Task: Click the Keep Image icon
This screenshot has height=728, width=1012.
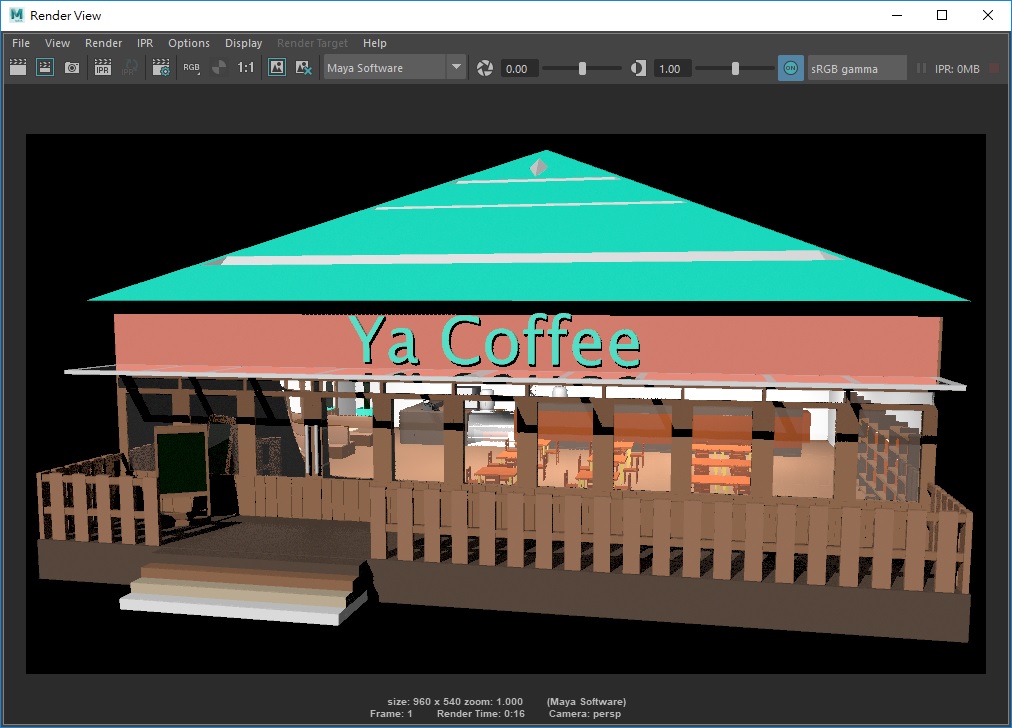Action: click(277, 68)
